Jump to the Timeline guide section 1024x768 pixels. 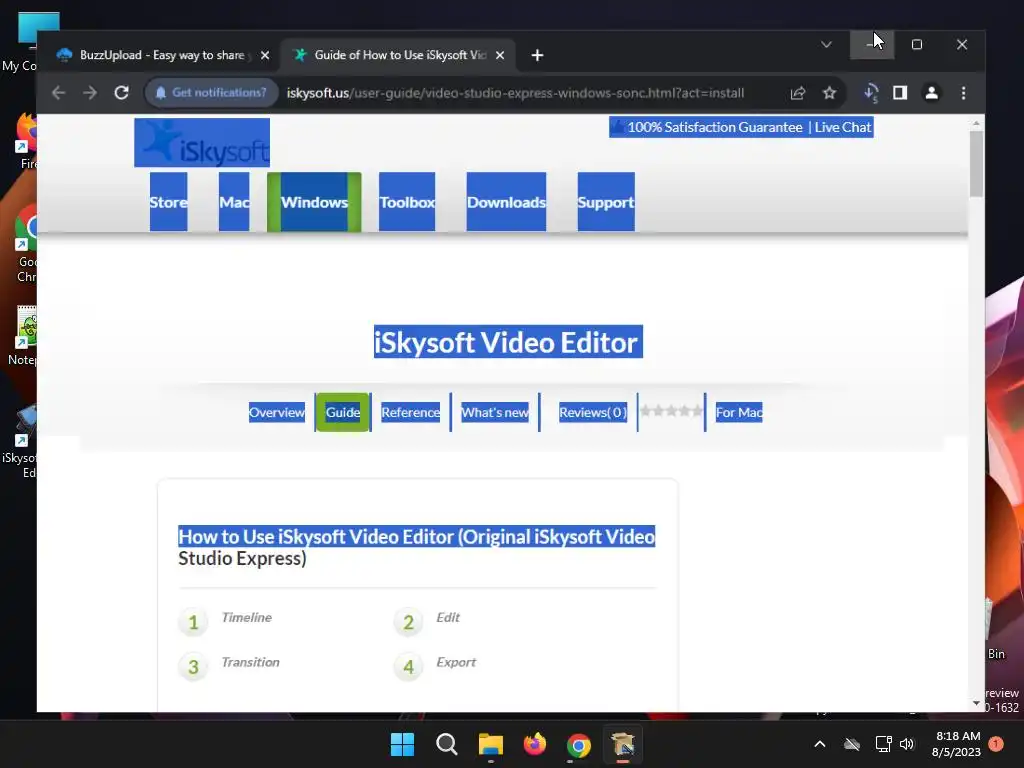[x=246, y=617]
